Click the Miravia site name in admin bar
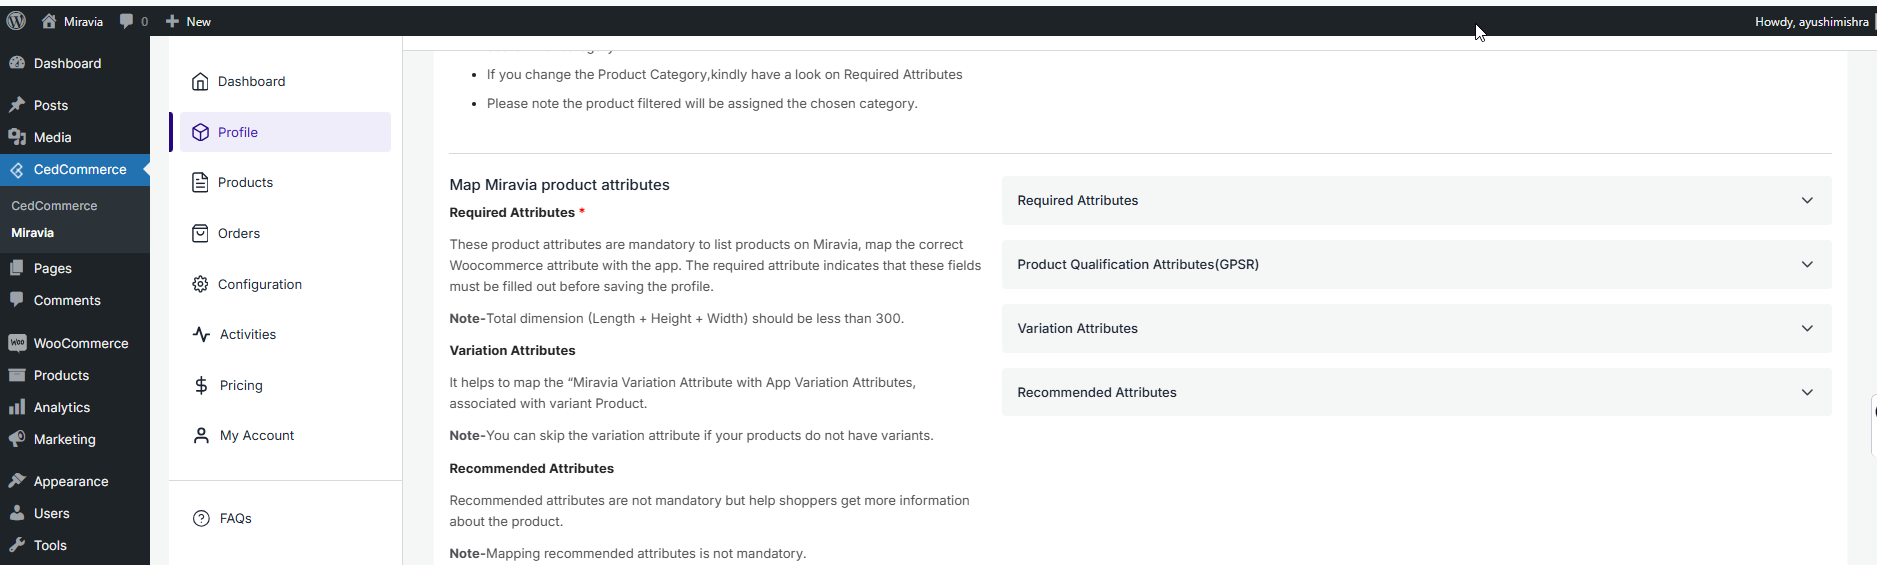The width and height of the screenshot is (1877, 565). coord(83,22)
